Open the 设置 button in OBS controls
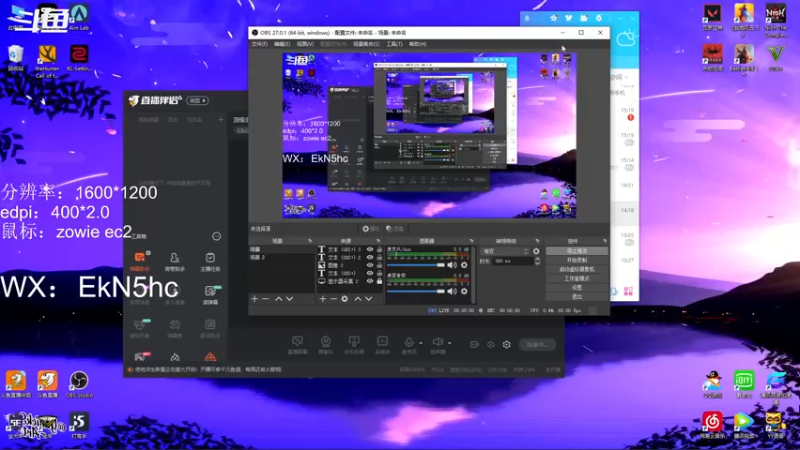The image size is (800, 450). 577,287
